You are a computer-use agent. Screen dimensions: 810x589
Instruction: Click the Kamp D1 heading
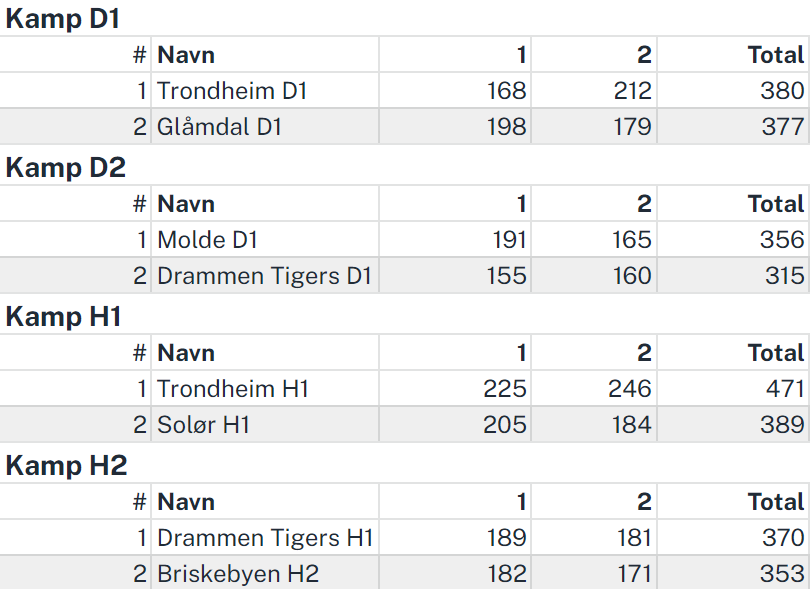63,19
